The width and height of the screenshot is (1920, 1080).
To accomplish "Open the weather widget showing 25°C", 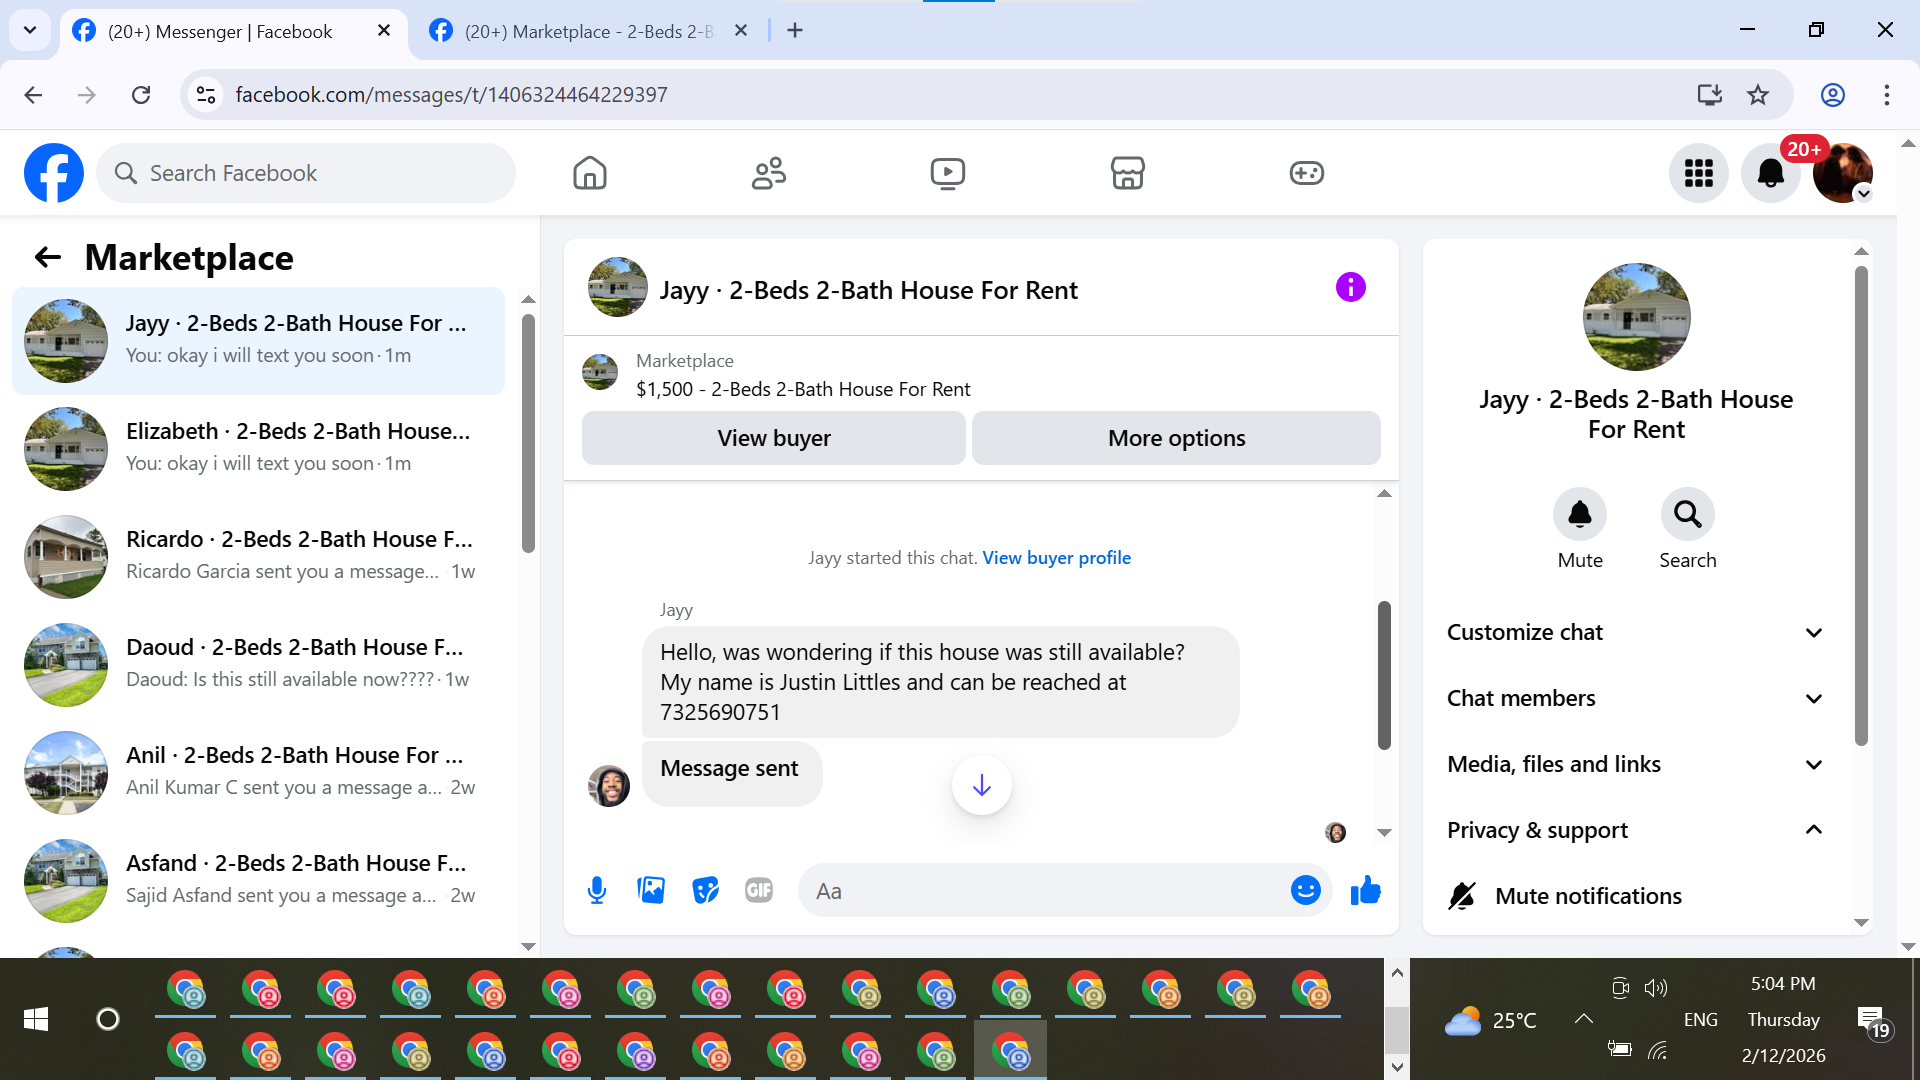I will pos(1490,1021).
